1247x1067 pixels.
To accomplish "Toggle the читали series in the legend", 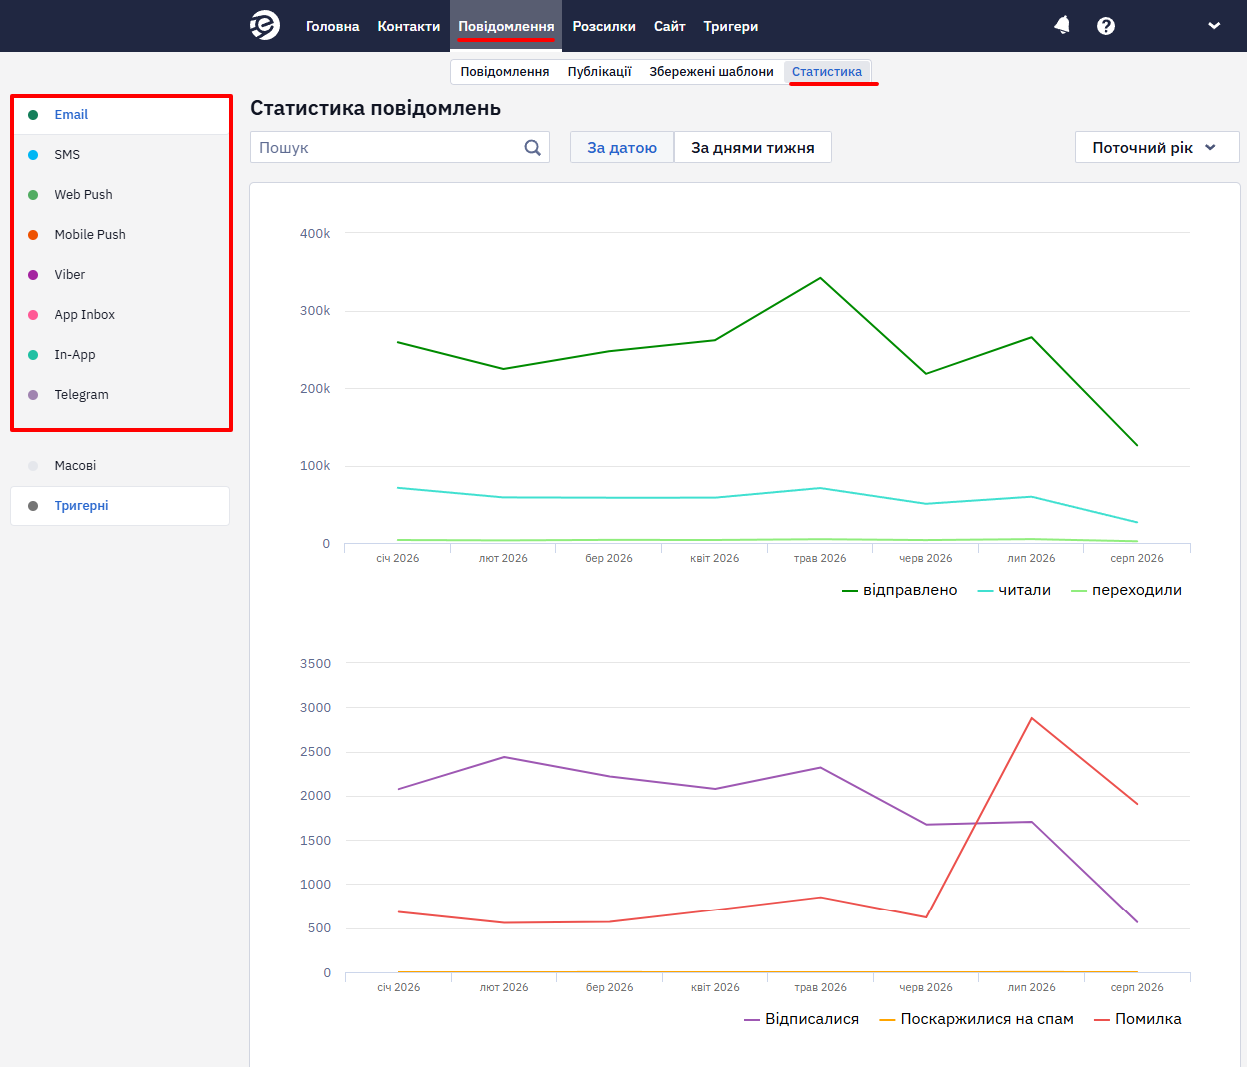I will (1014, 590).
